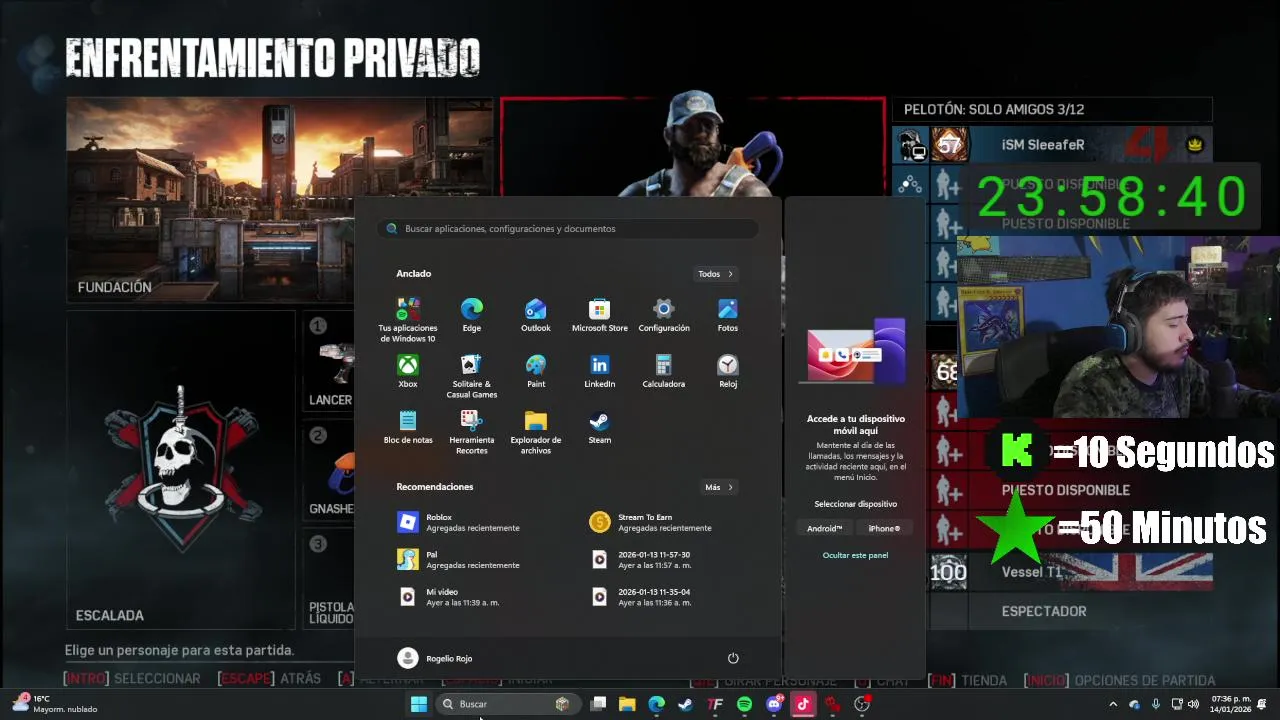Open the Calculadora app
This screenshot has width=1280, height=720.
tap(664, 372)
